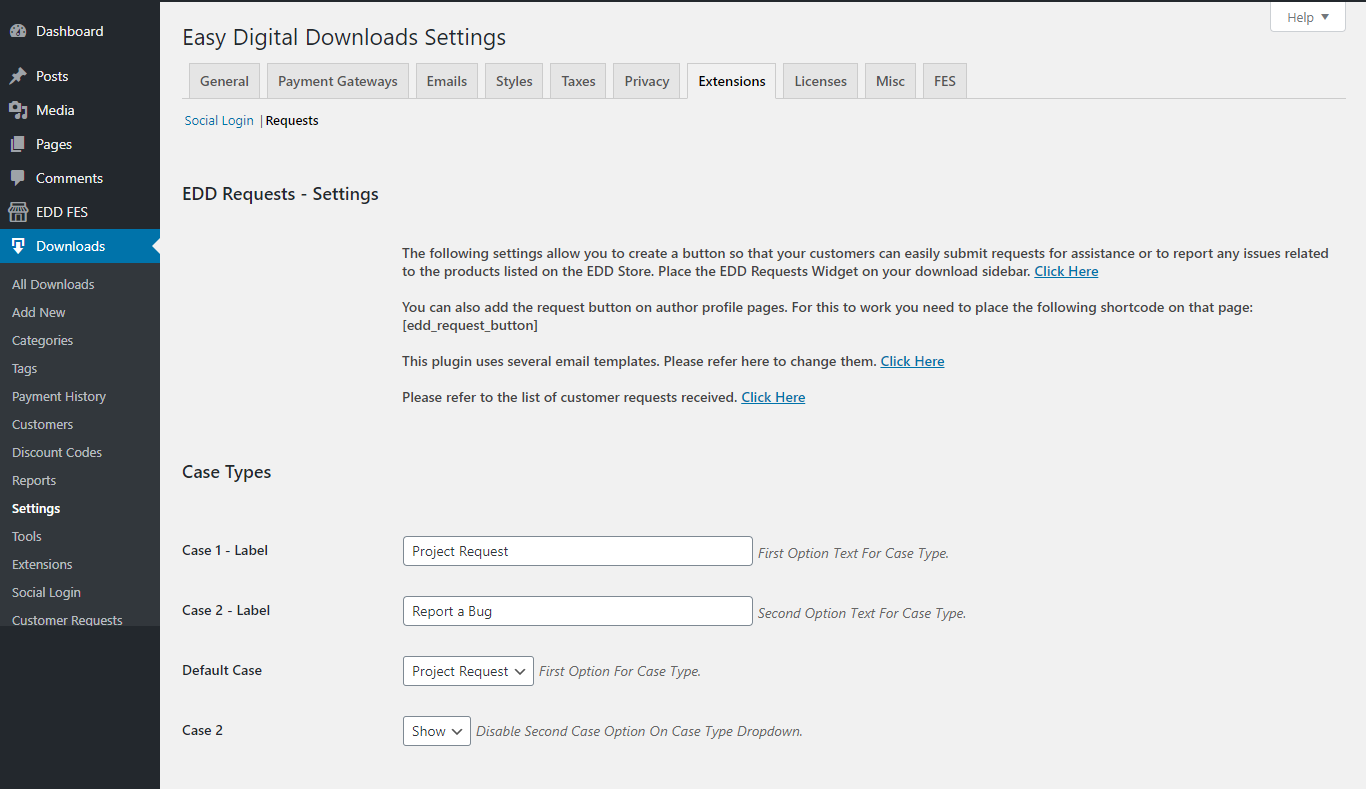This screenshot has height=789, width=1366.
Task: Click the Media library icon
Action: click(18, 110)
